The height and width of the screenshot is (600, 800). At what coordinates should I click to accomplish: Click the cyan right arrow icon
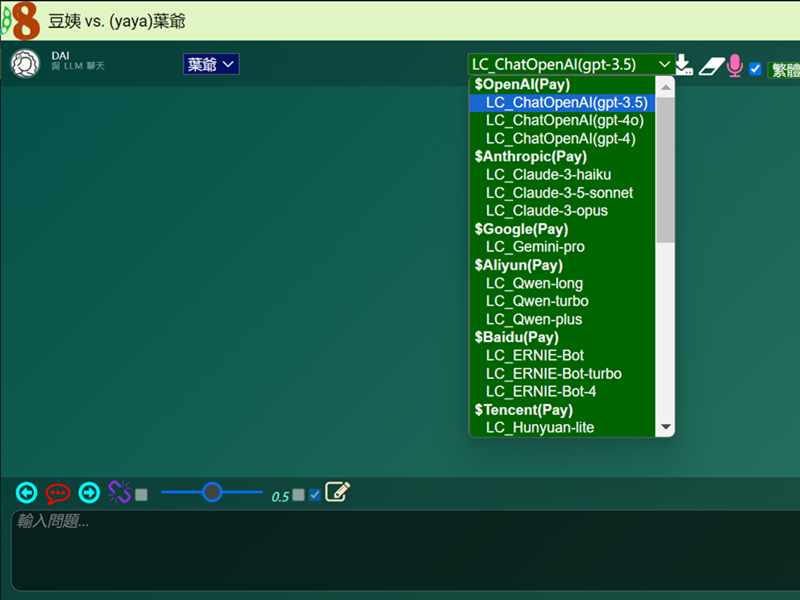coord(89,492)
